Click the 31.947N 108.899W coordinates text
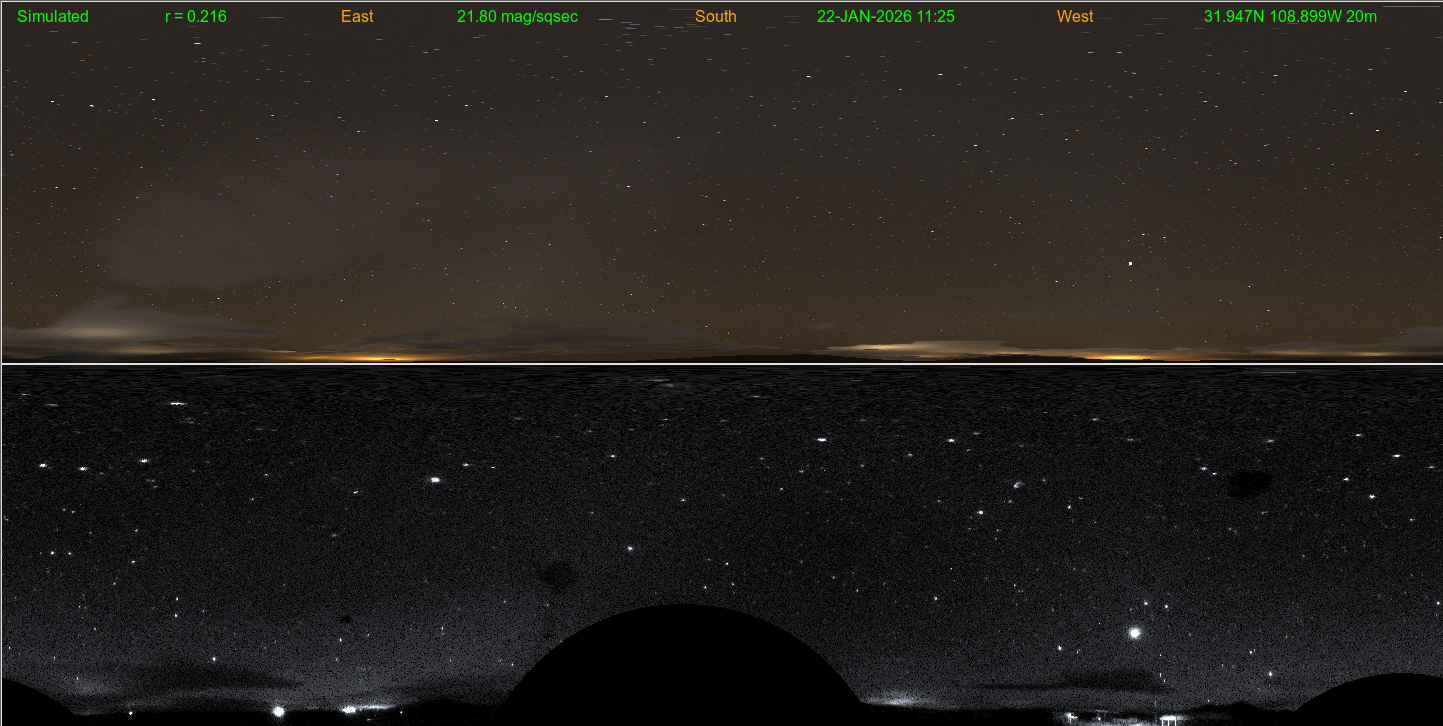Viewport: 1443px width, 726px height. (x=1290, y=17)
